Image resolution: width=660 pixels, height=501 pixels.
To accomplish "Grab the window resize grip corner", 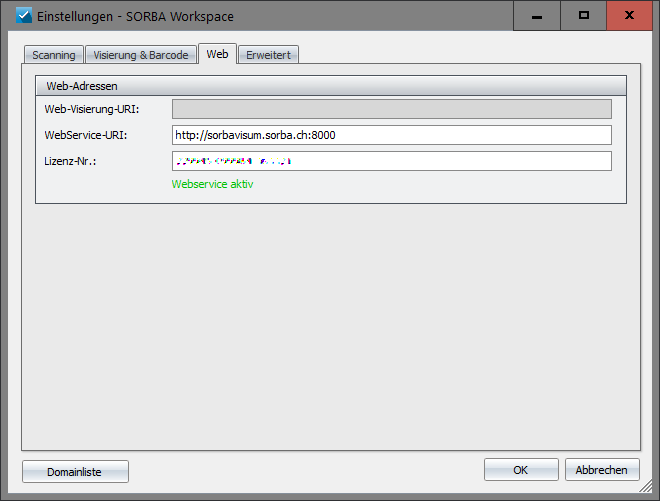I will pos(646,487).
